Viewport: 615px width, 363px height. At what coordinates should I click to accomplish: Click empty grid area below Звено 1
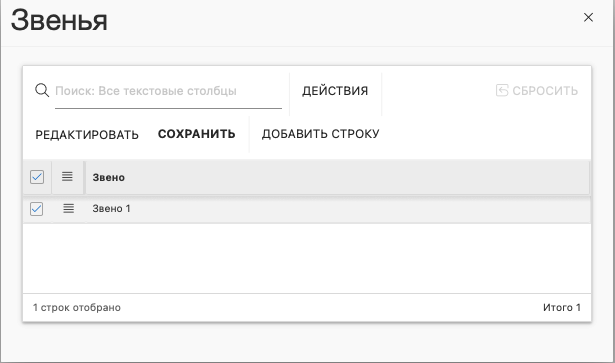(x=307, y=258)
